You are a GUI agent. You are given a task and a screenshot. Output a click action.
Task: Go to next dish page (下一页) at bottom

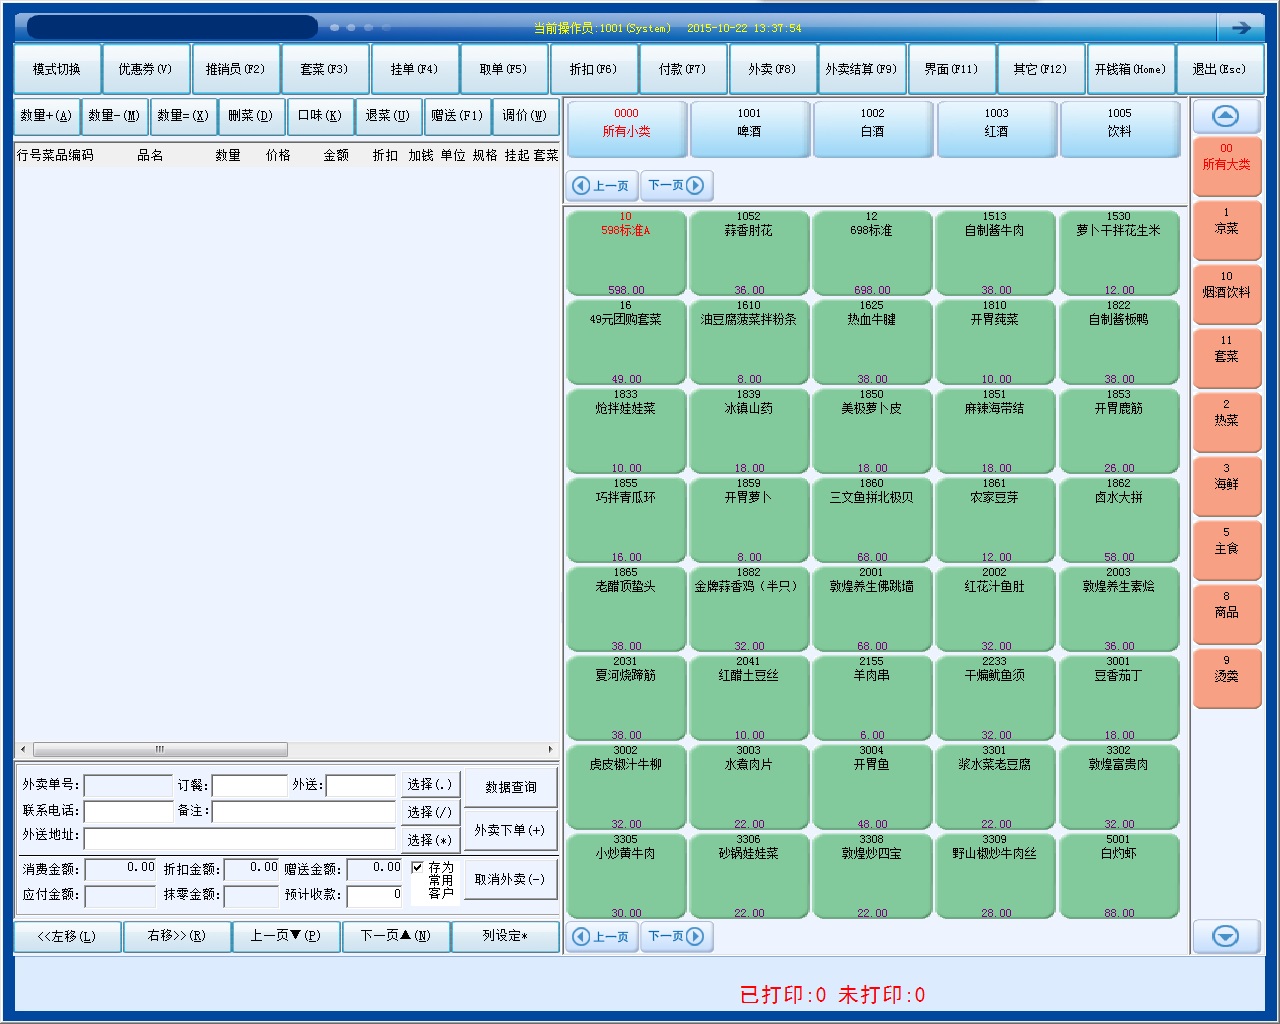pyautogui.click(x=676, y=936)
